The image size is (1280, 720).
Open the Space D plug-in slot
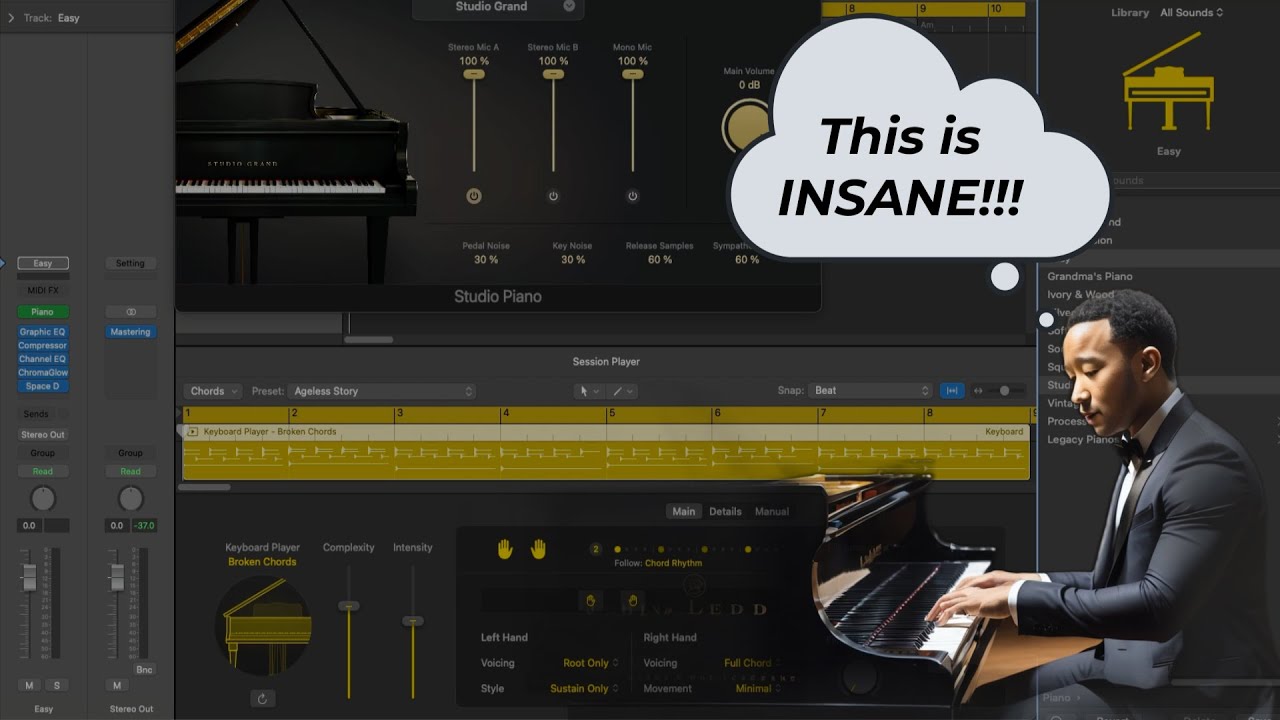point(43,386)
